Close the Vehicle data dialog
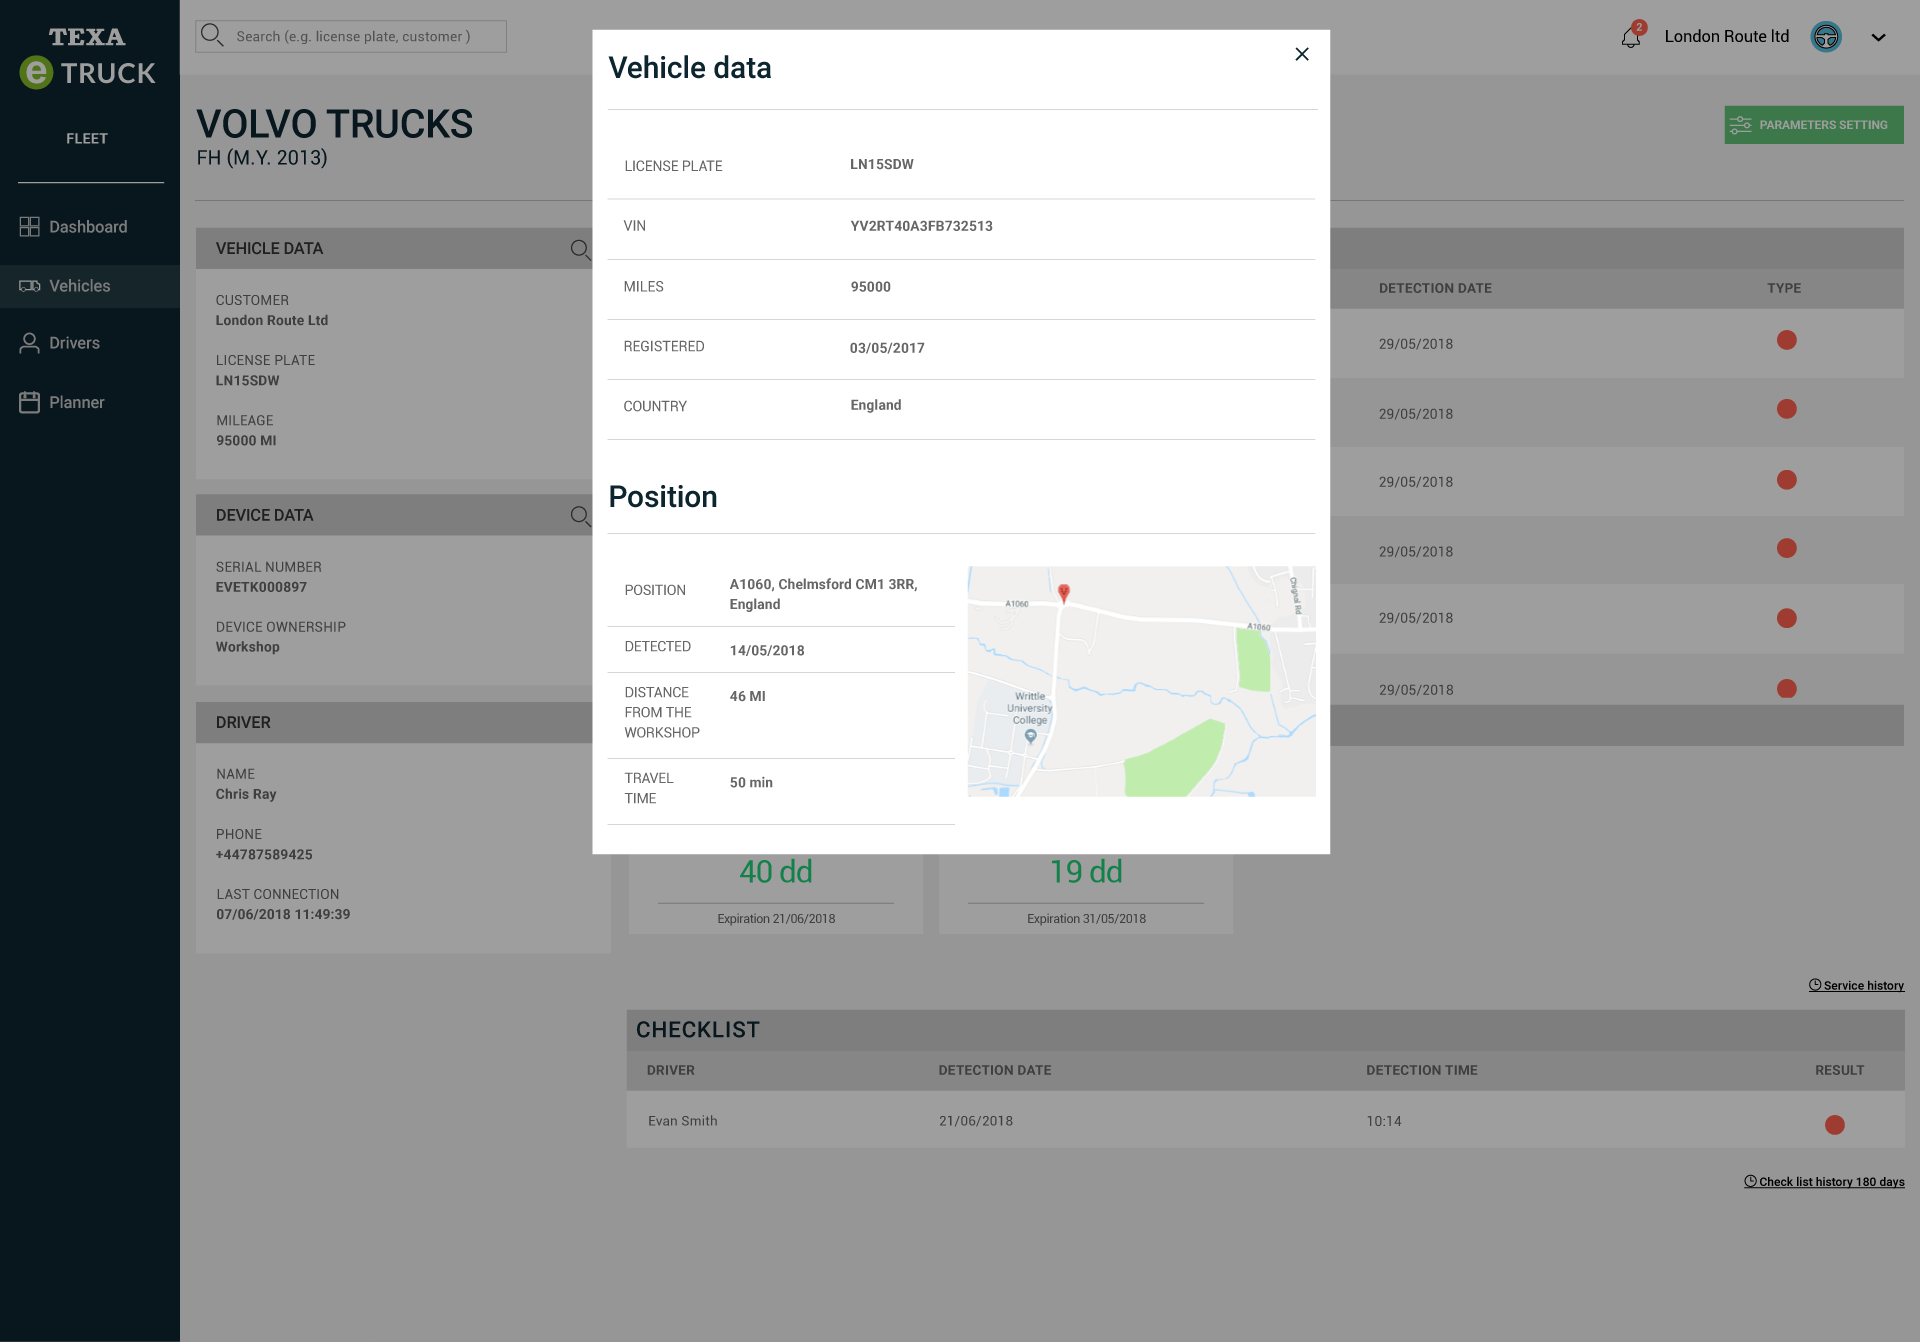 (x=1301, y=54)
